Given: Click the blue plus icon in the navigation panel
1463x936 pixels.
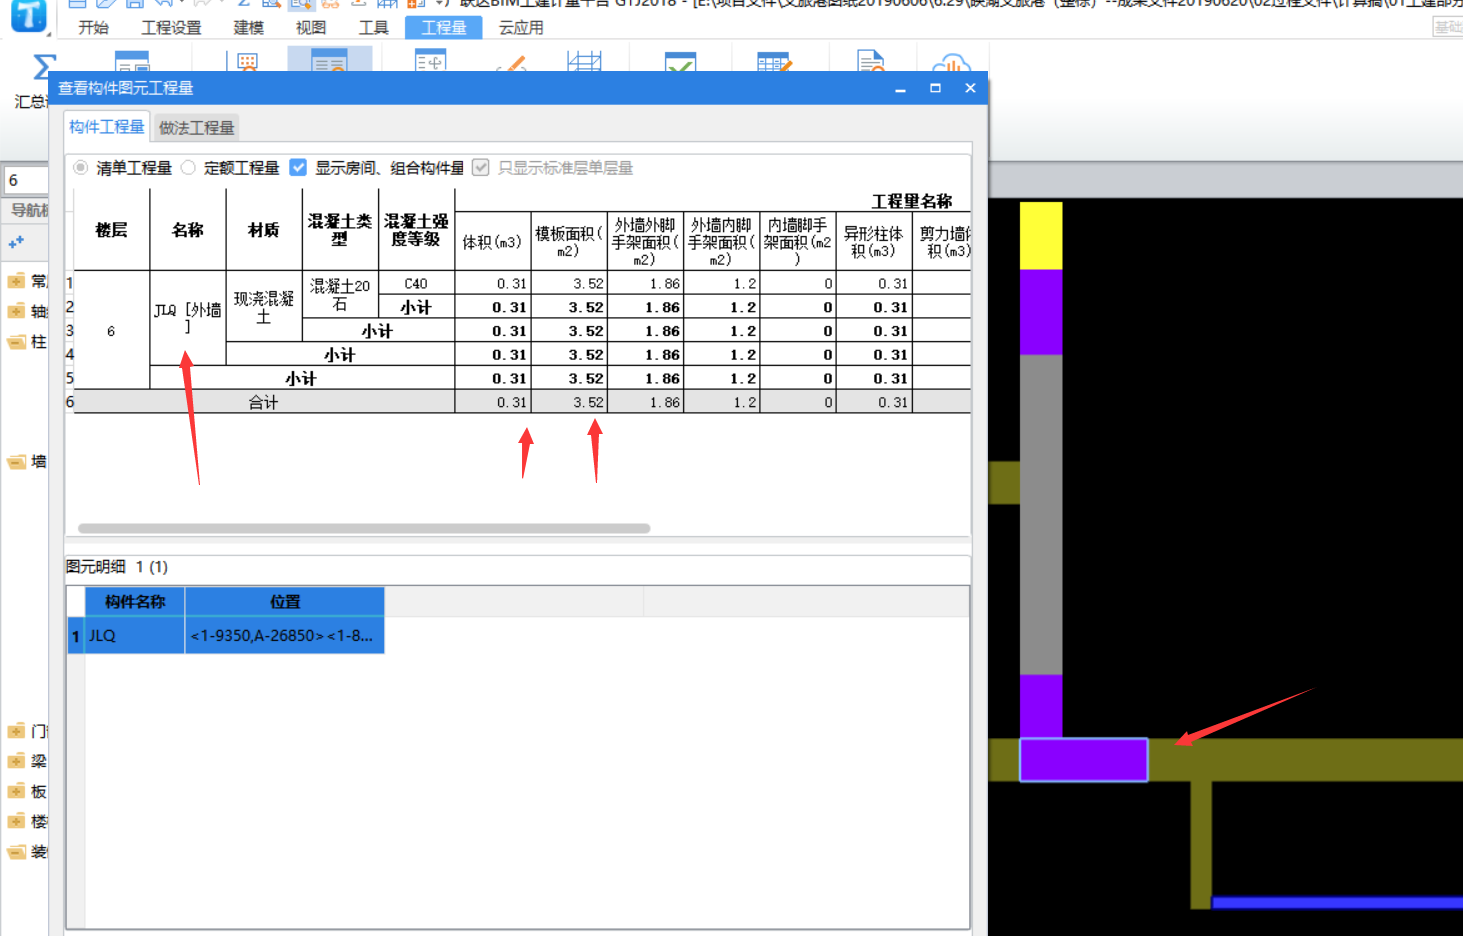Looking at the screenshot, I should pyautogui.click(x=16, y=242).
